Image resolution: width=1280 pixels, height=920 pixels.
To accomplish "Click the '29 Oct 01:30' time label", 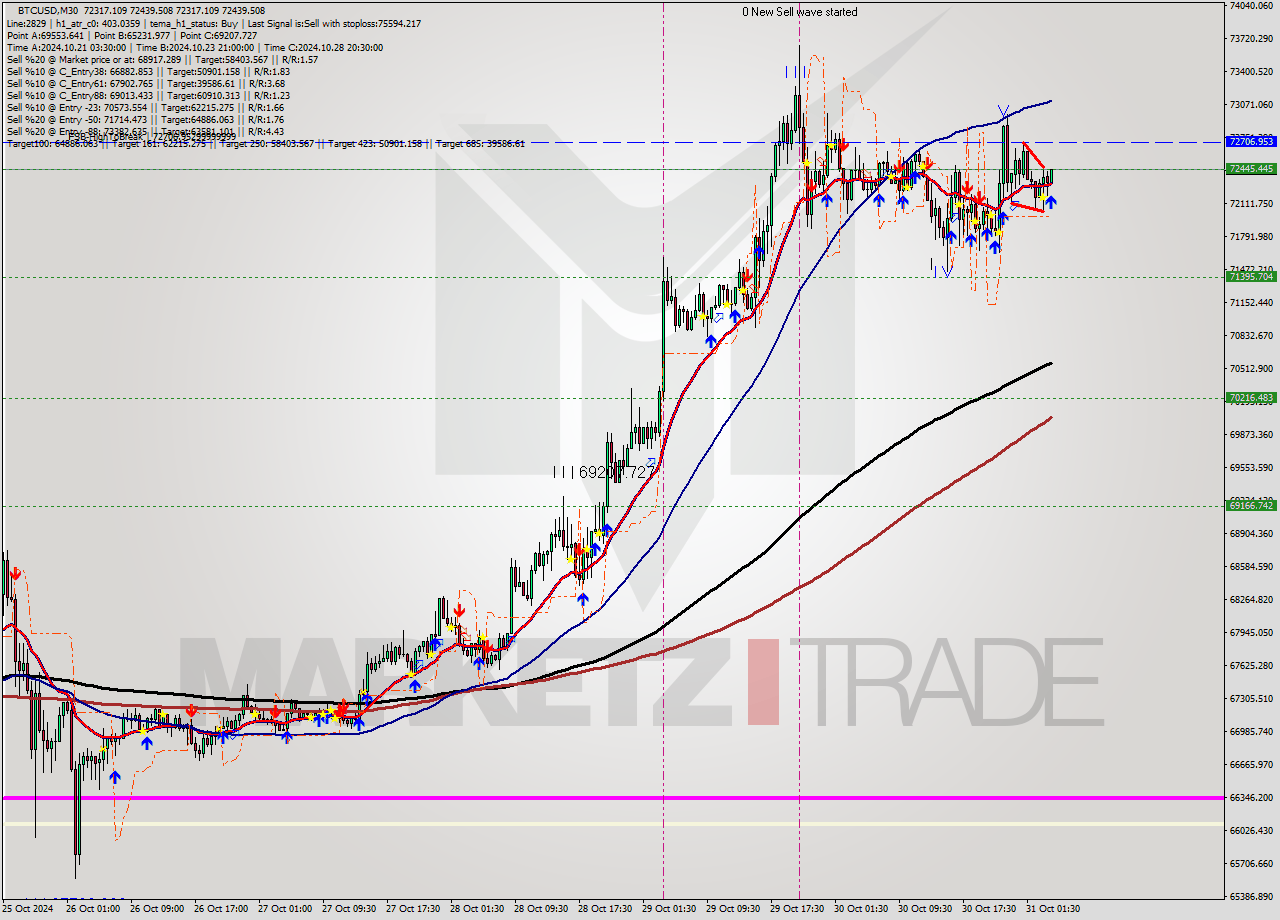I will coord(668,909).
